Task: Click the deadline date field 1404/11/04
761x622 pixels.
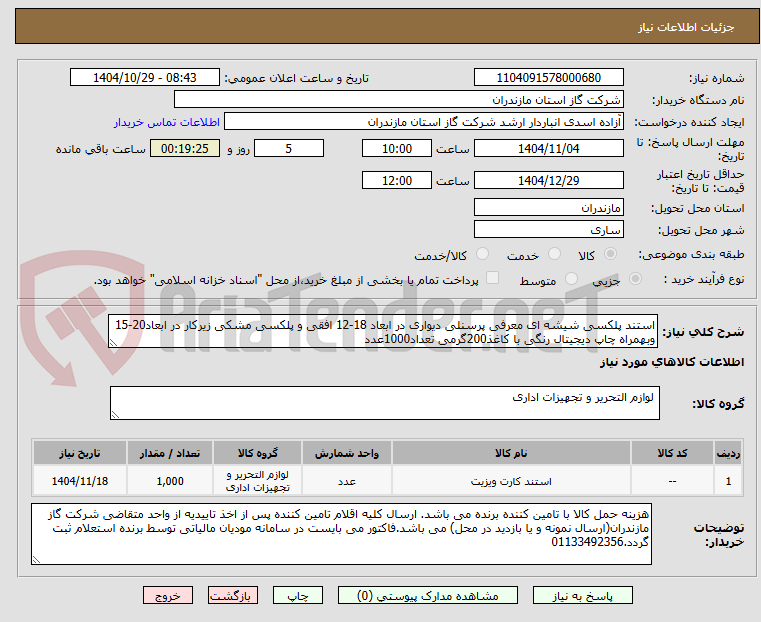Action: (548, 148)
